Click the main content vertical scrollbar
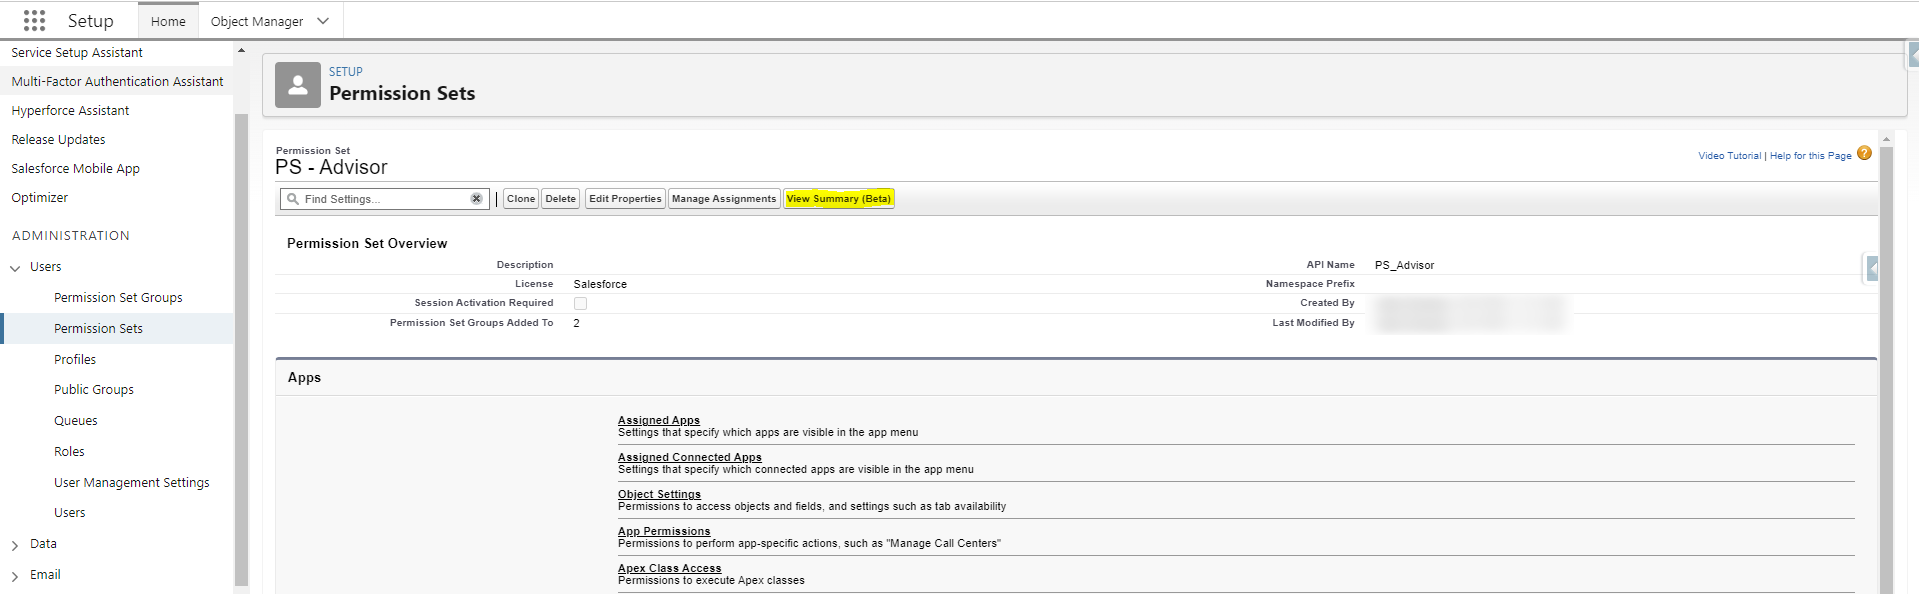This screenshot has width=1919, height=594. [1886, 370]
